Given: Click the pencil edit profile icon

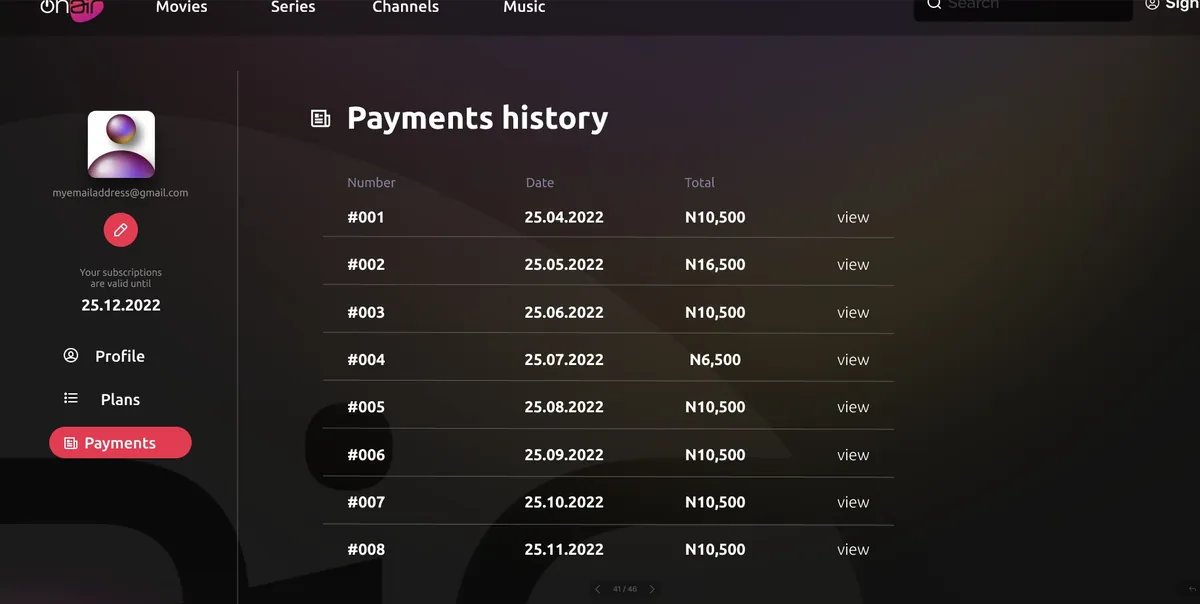Looking at the screenshot, I should [x=121, y=230].
